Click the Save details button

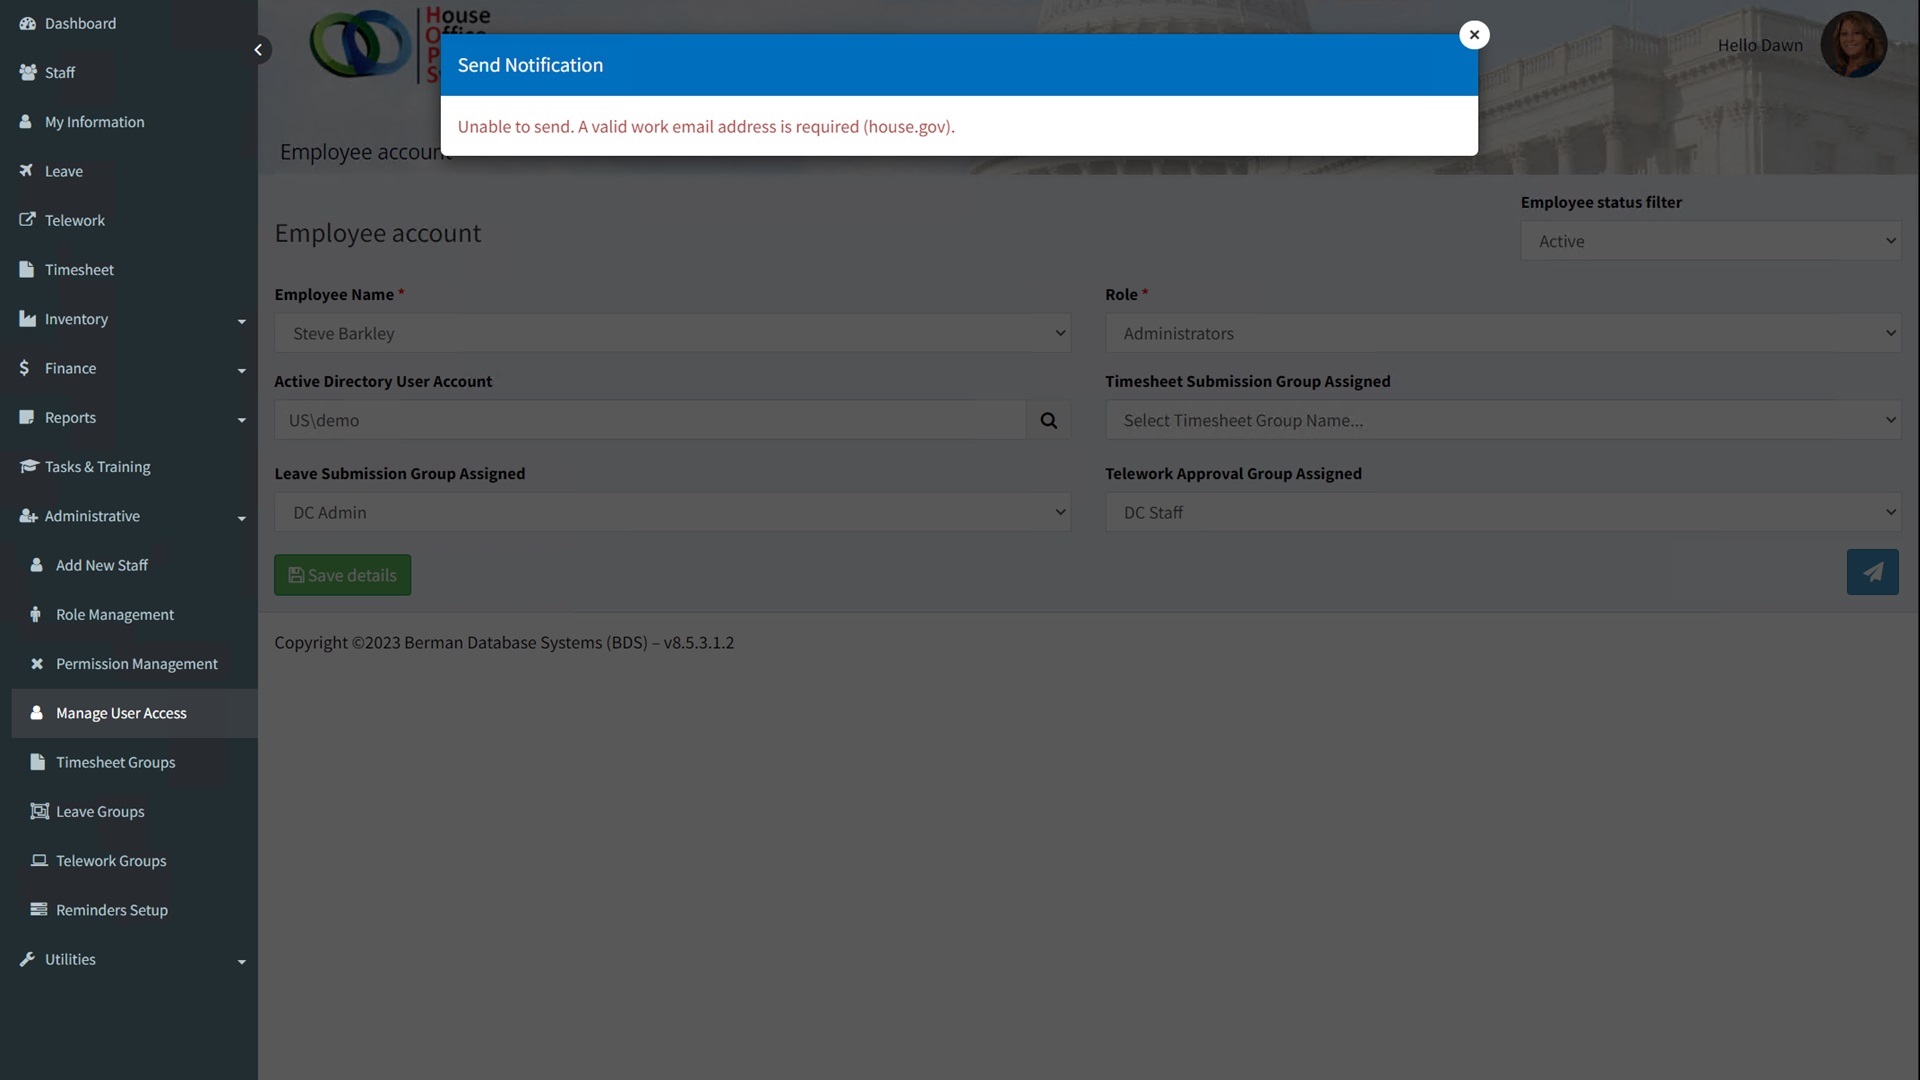[342, 575]
